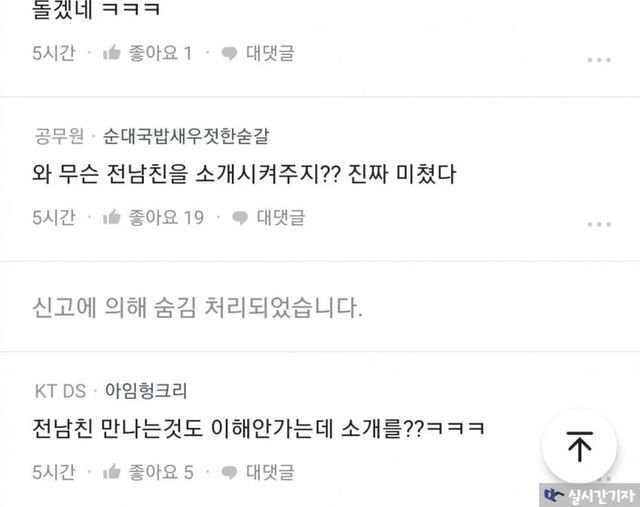This screenshot has width=640, height=507.
Task: Click thumbs-up icon on 아임형크리 comment
Action: click(111, 472)
